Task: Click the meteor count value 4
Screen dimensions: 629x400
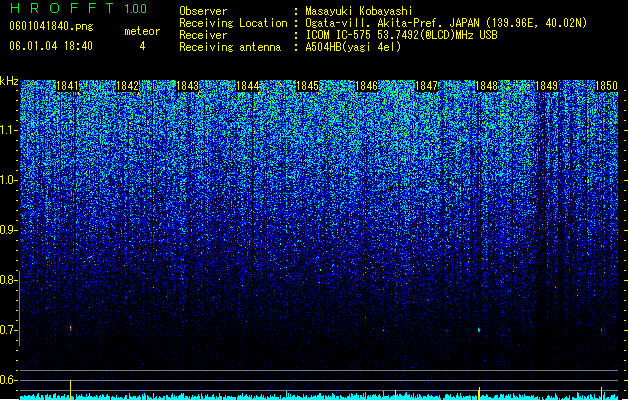Action: tap(142, 46)
